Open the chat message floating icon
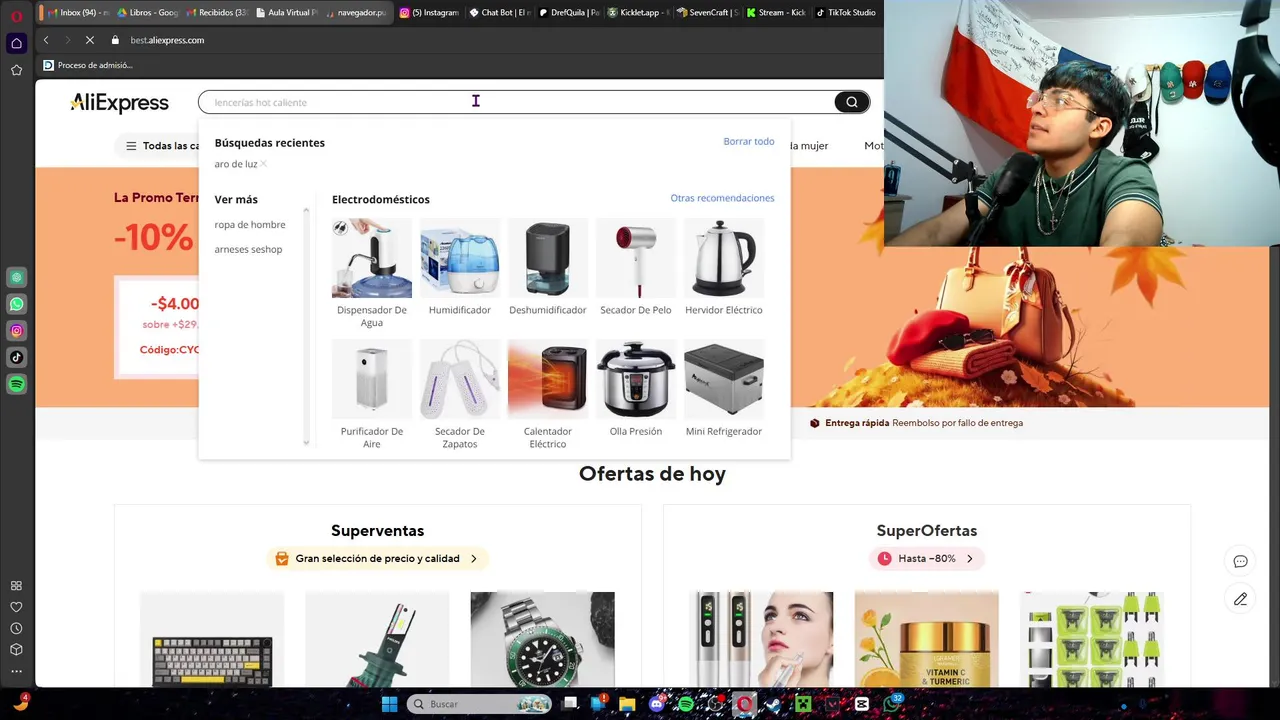This screenshot has width=1280, height=720. pos(1240,561)
